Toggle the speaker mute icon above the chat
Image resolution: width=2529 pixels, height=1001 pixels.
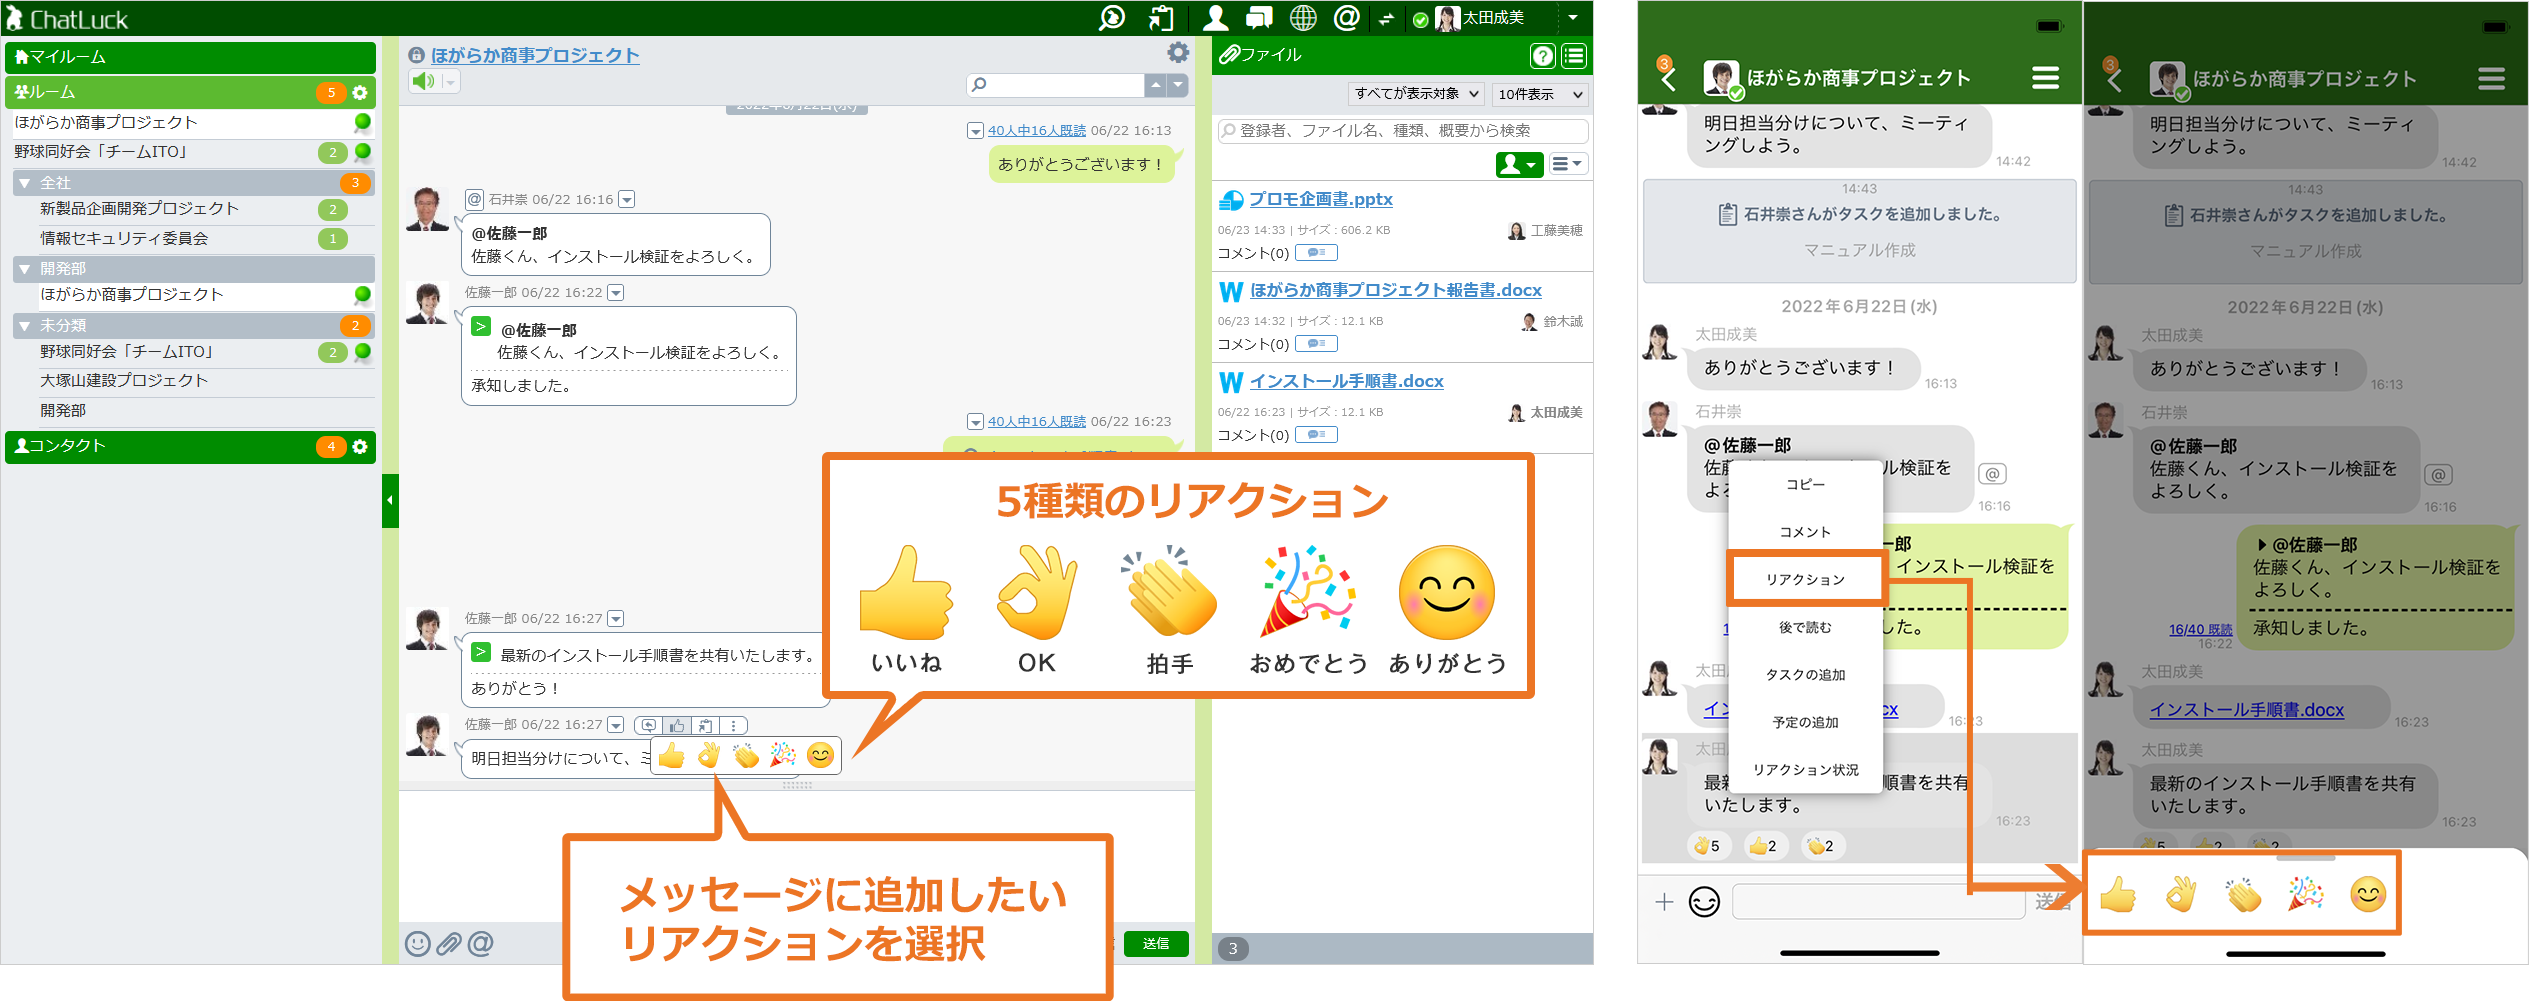(x=421, y=81)
